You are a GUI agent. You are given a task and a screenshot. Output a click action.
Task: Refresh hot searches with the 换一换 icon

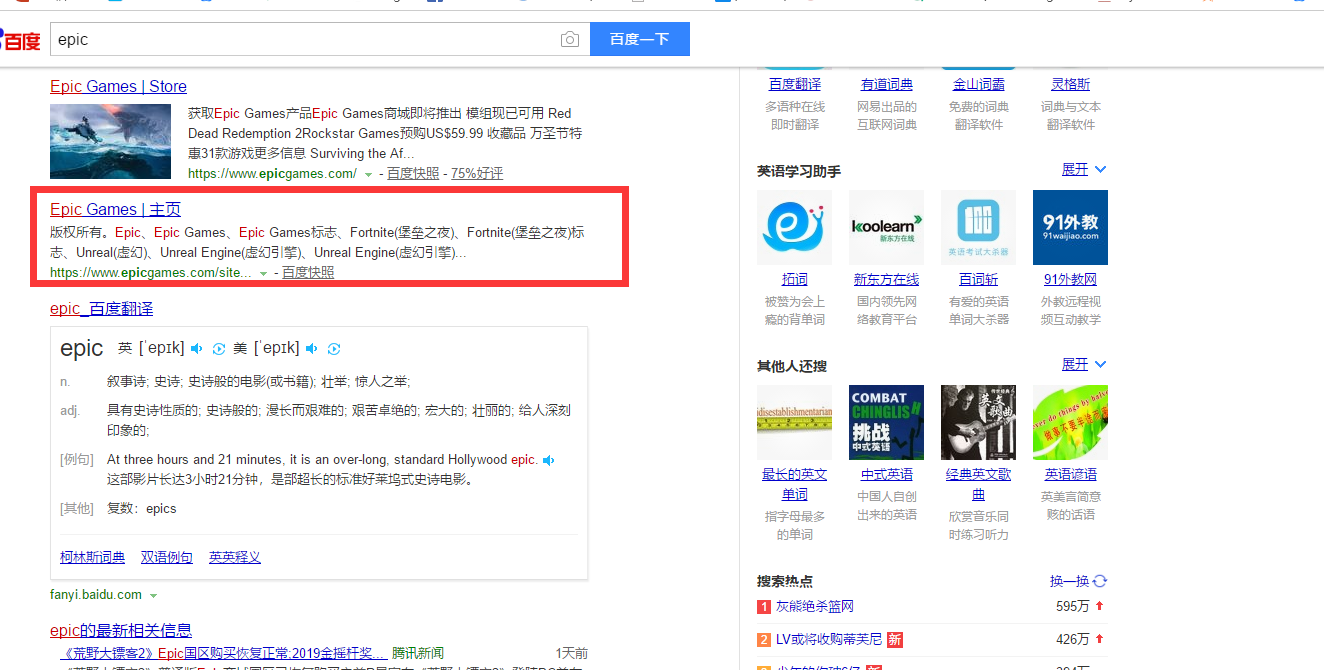1100,581
